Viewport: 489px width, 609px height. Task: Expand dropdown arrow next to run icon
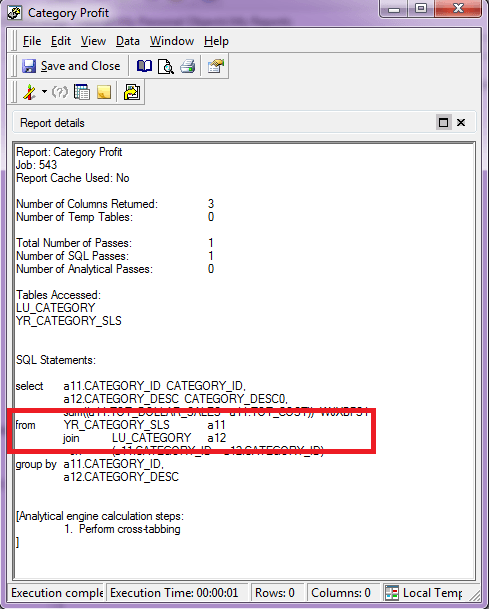tap(44, 92)
